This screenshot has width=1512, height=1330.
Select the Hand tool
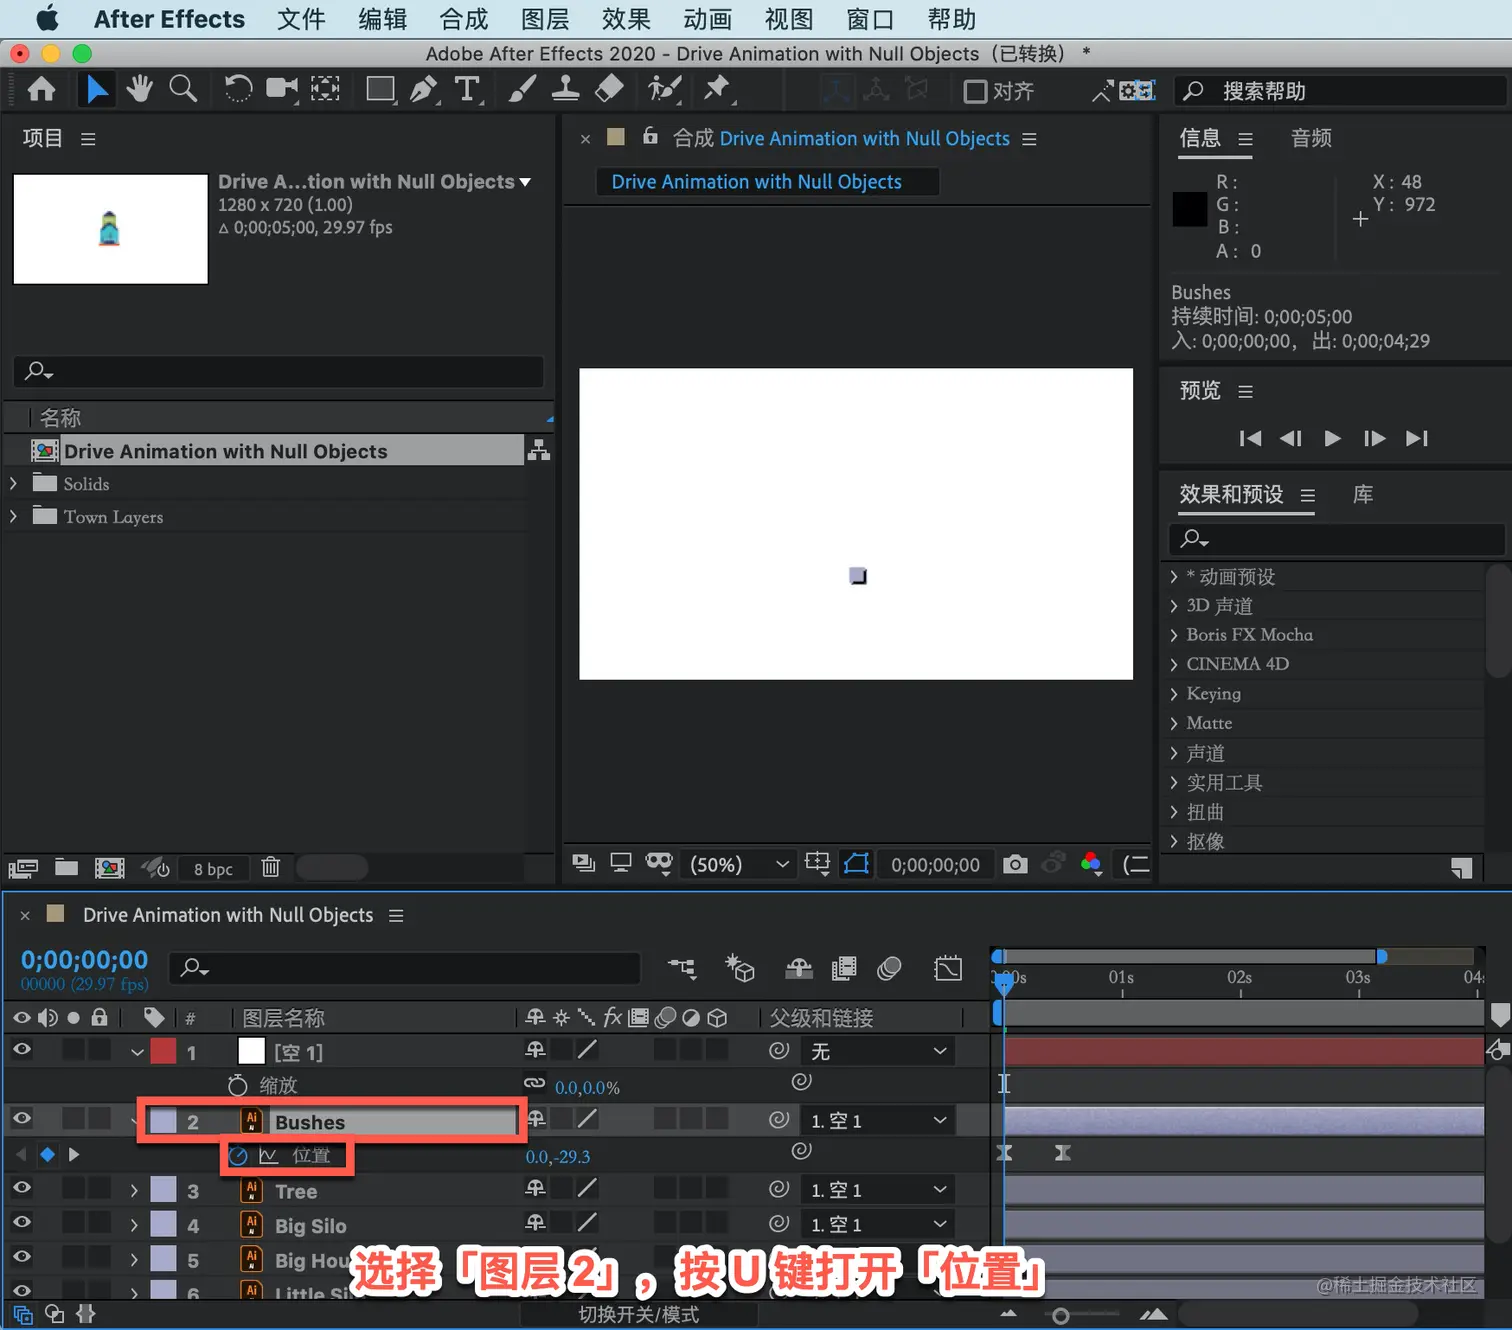139,89
